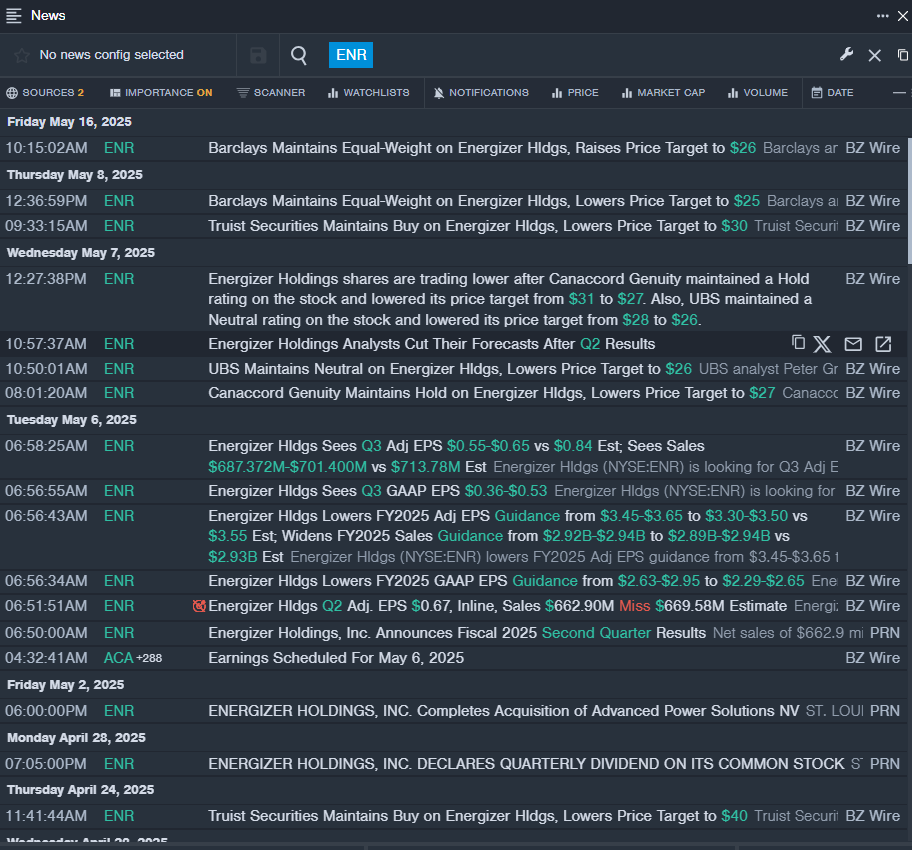Email the Analysts Cut Forecasts story
The height and width of the screenshot is (850, 912).
pos(853,344)
